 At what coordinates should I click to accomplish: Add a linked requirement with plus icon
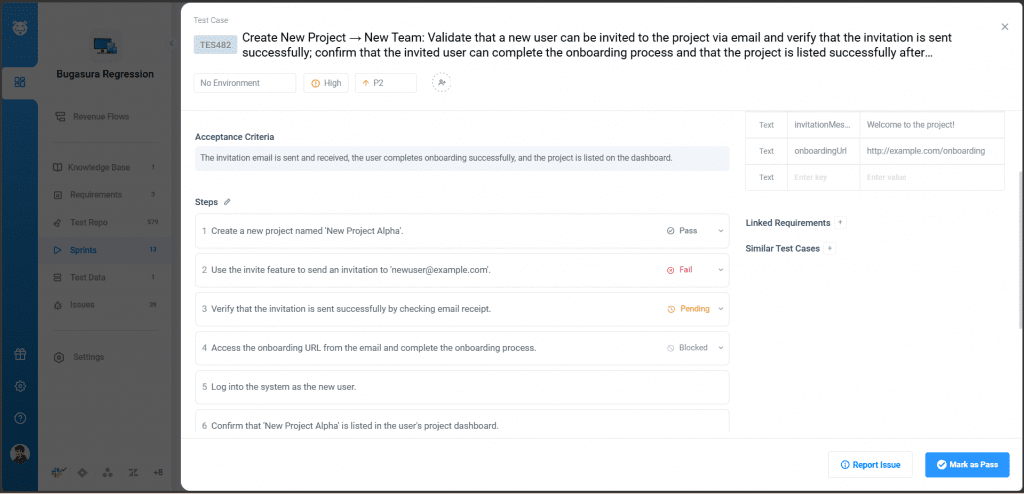point(840,222)
